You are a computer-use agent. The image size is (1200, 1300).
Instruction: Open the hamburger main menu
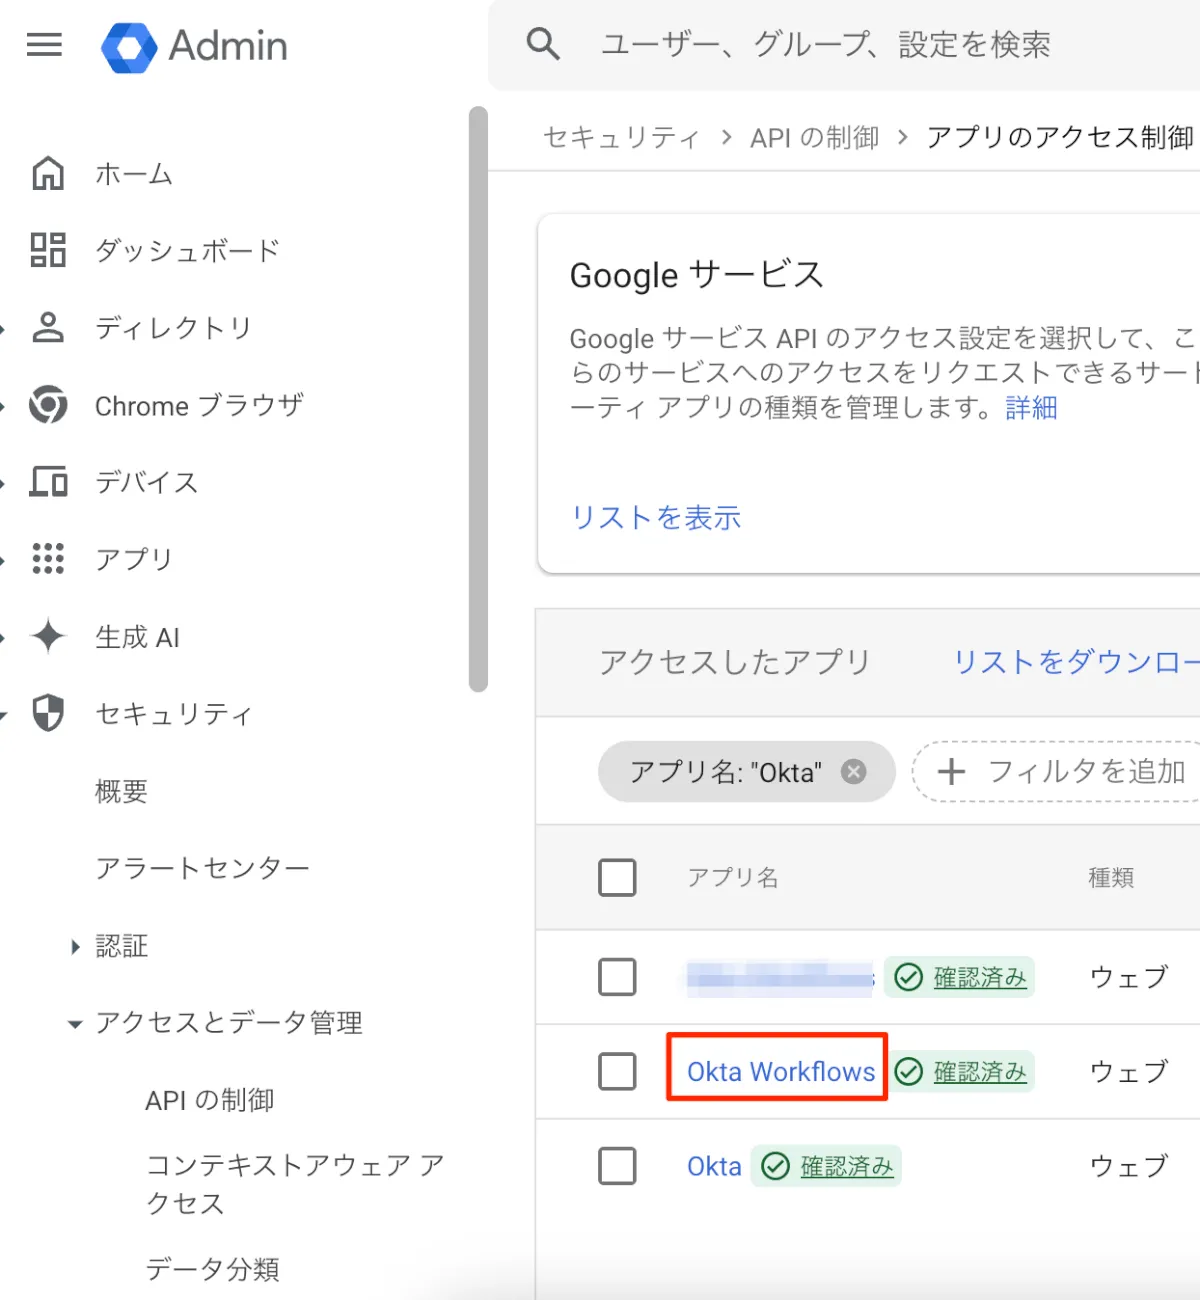[x=44, y=45]
